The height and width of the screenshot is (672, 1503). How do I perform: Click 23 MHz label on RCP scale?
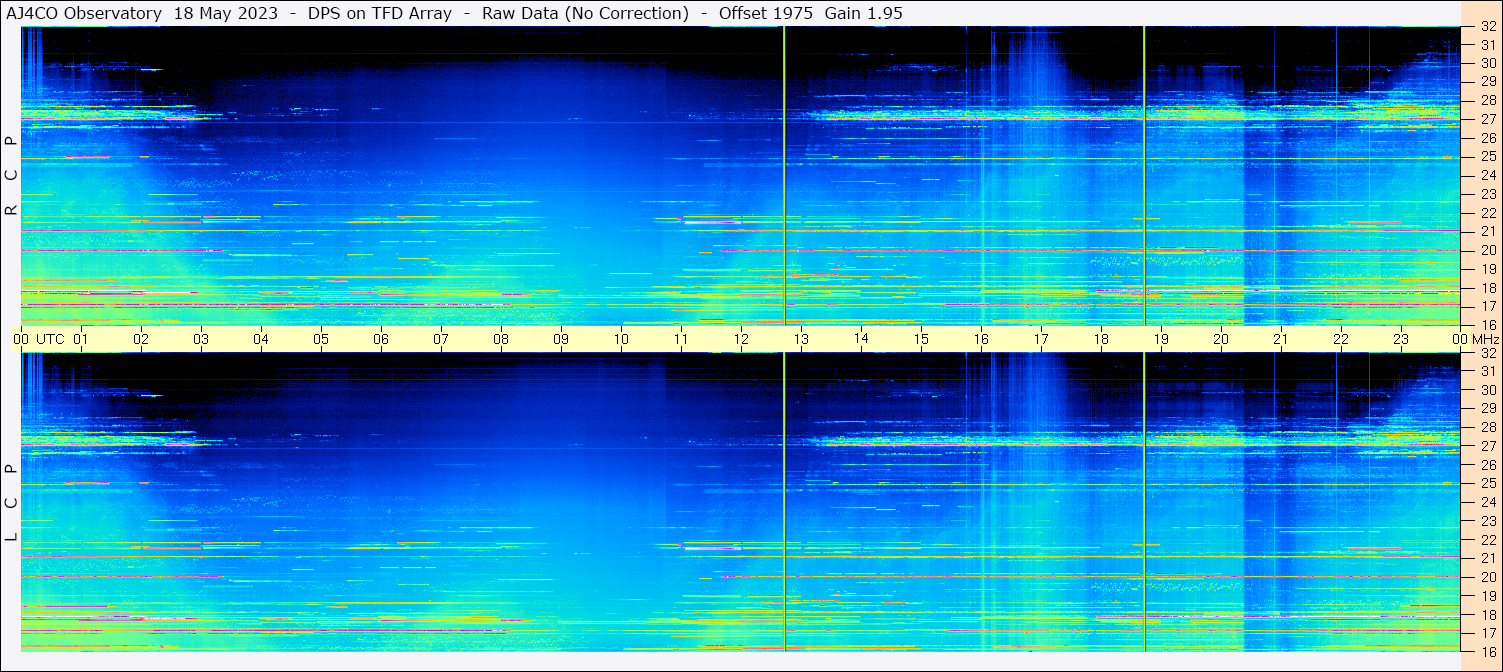1487,194
